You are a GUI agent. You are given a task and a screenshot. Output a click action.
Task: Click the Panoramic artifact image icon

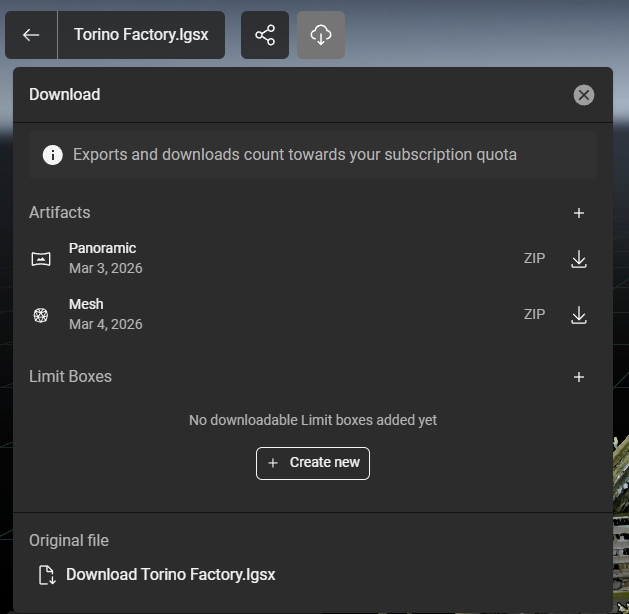[41, 259]
